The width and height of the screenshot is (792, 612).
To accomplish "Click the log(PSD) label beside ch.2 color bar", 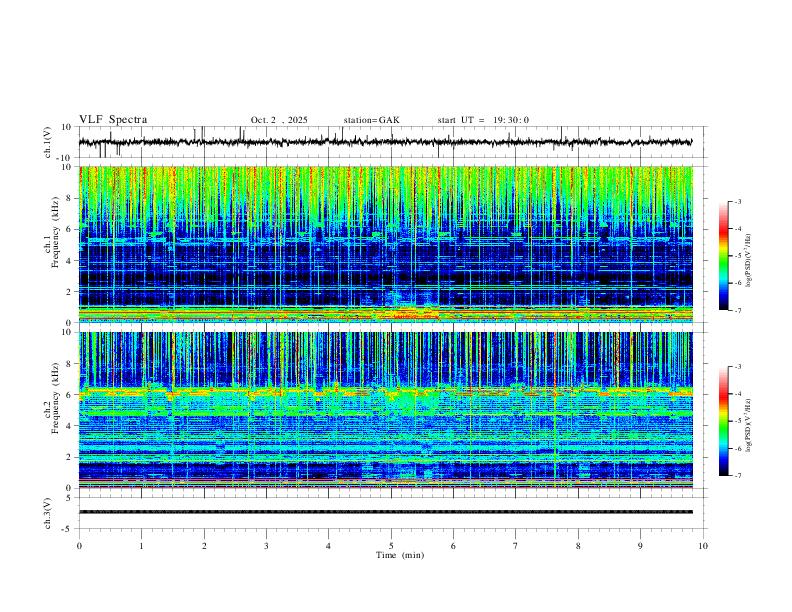I will click(748, 425).
